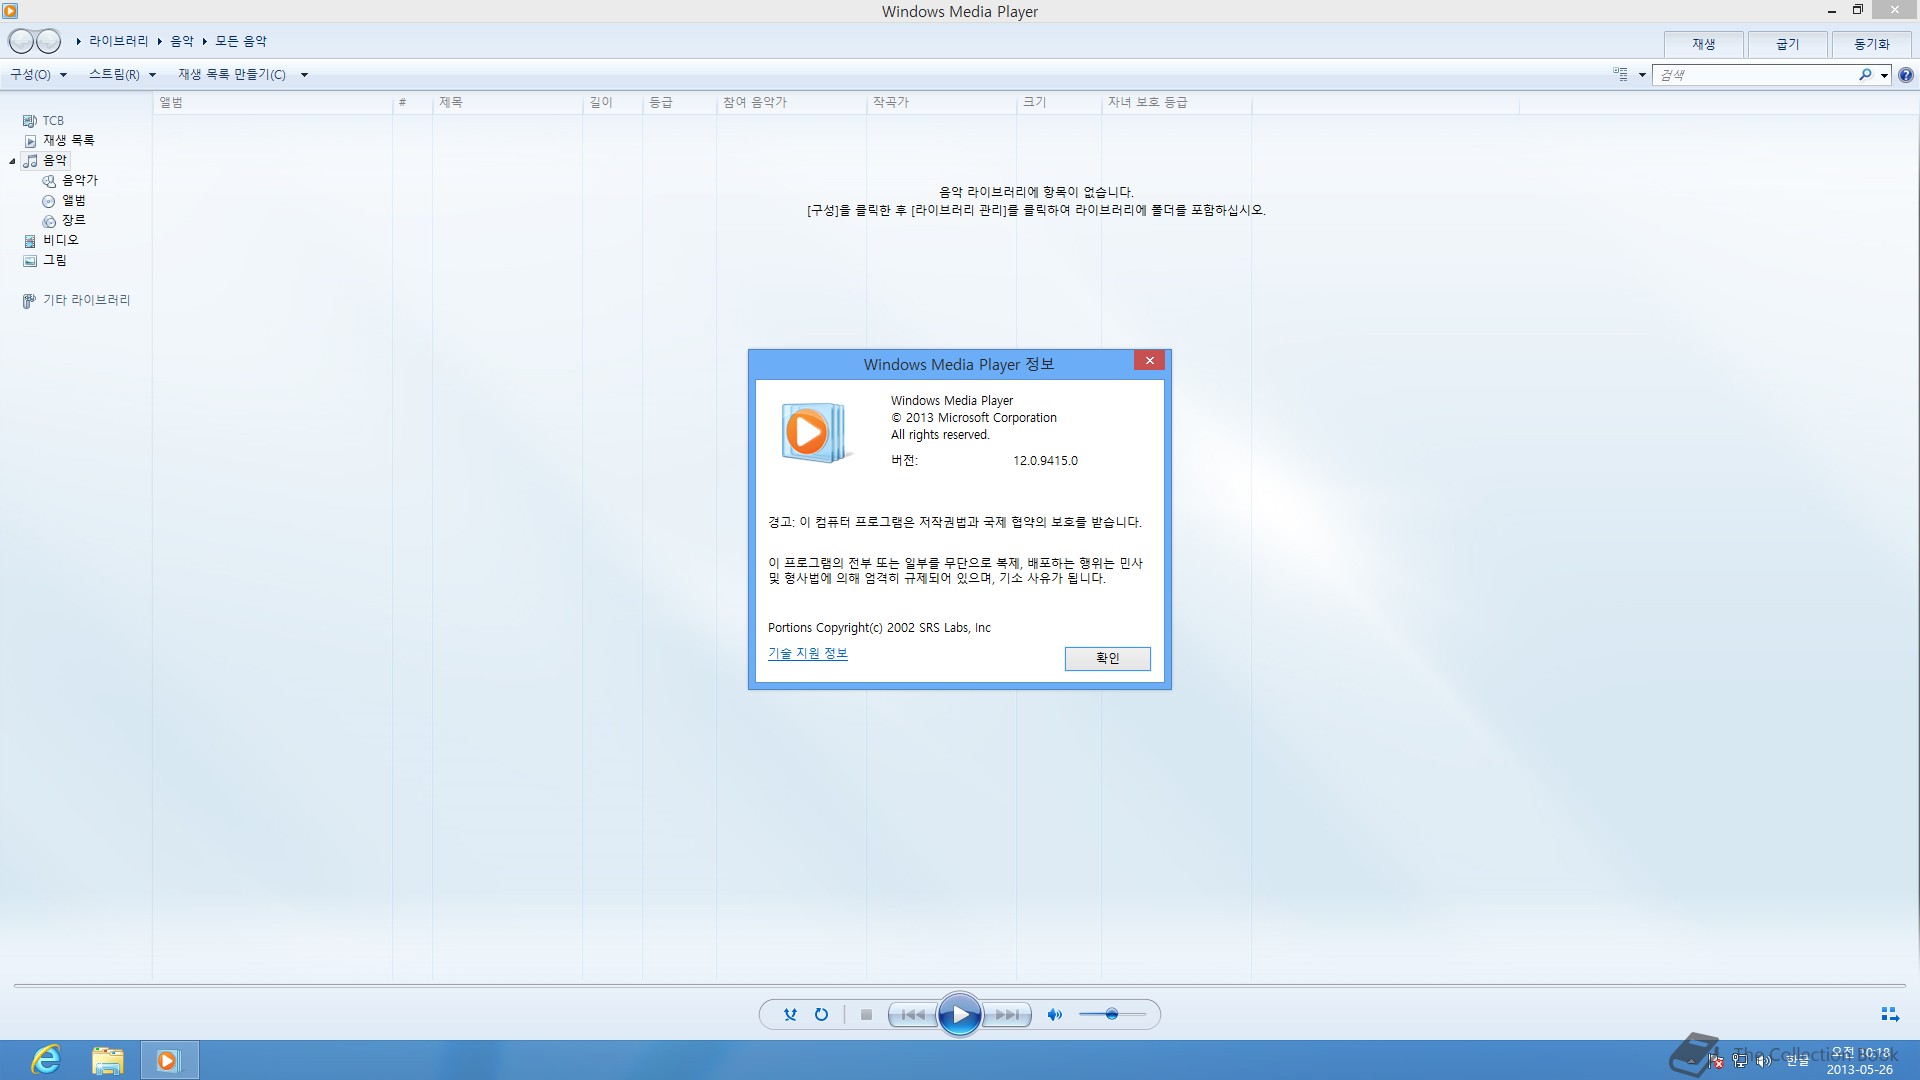Switch to the 동기화 tab
This screenshot has width=1920, height=1080.
pyautogui.click(x=1872, y=44)
